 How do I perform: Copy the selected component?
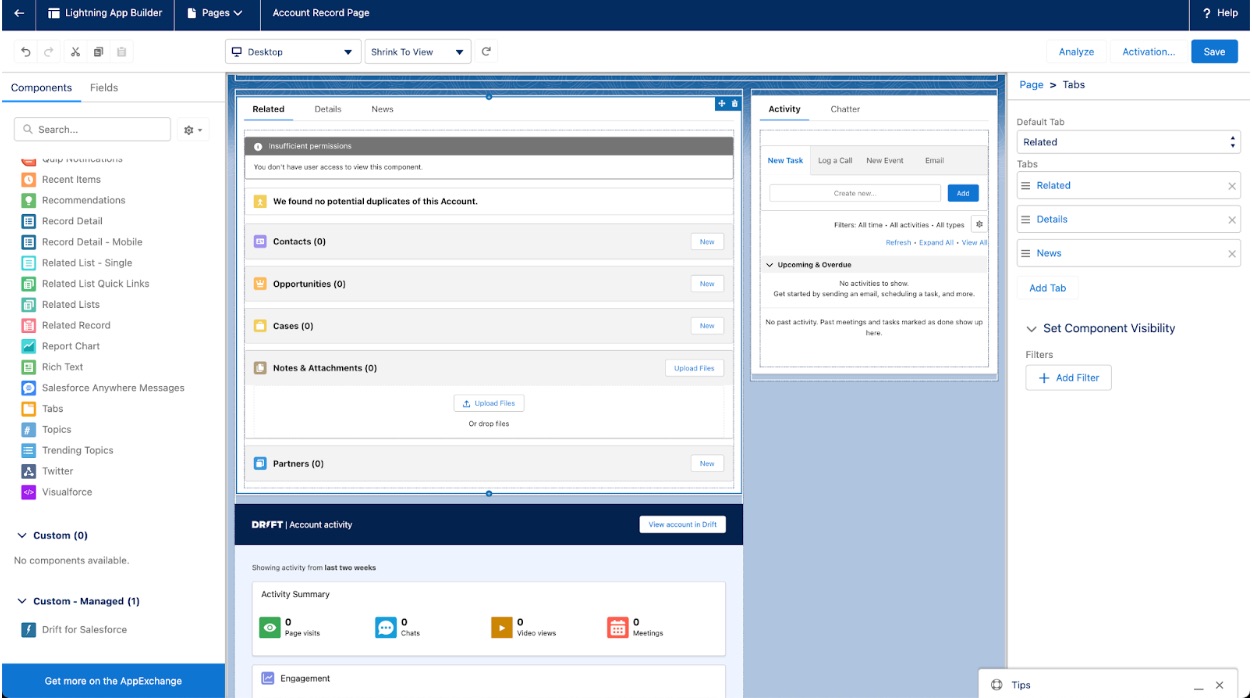click(98, 52)
